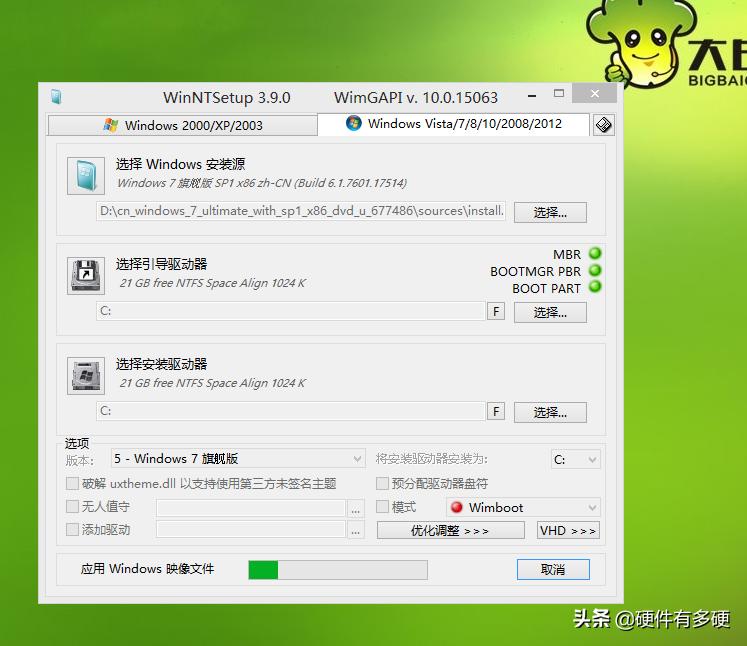
Task: Toggle 模式 mode checkbox
Action: pyautogui.click(x=382, y=506)
